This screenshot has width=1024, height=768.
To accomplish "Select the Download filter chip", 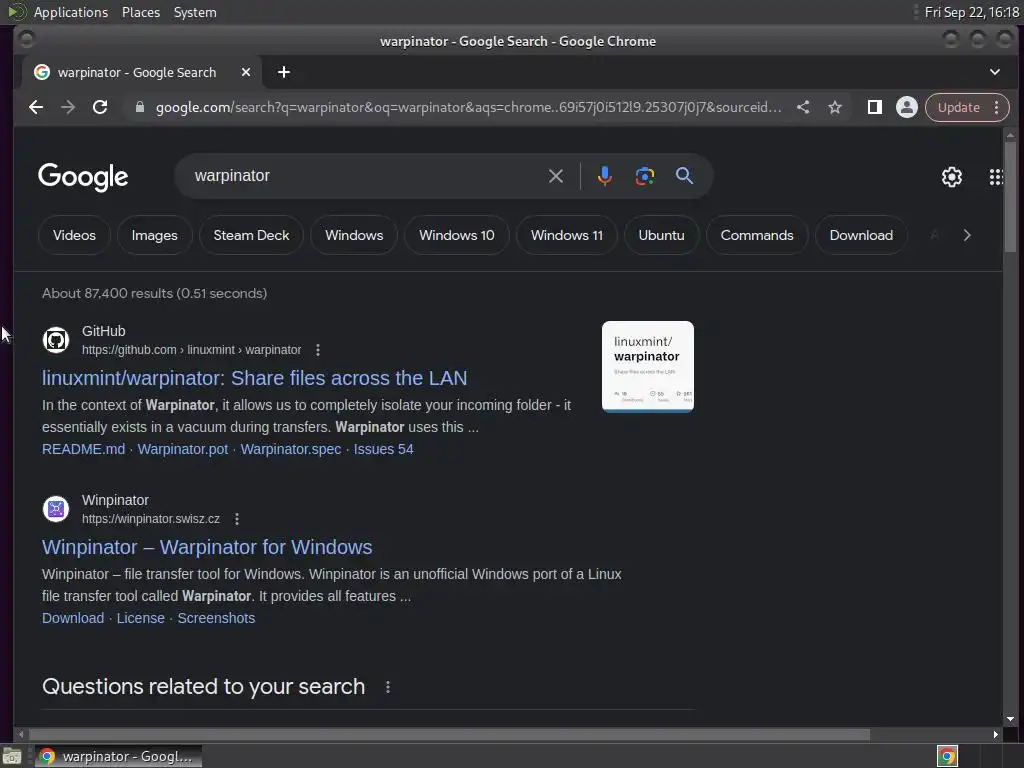I will tap(861, 235).
